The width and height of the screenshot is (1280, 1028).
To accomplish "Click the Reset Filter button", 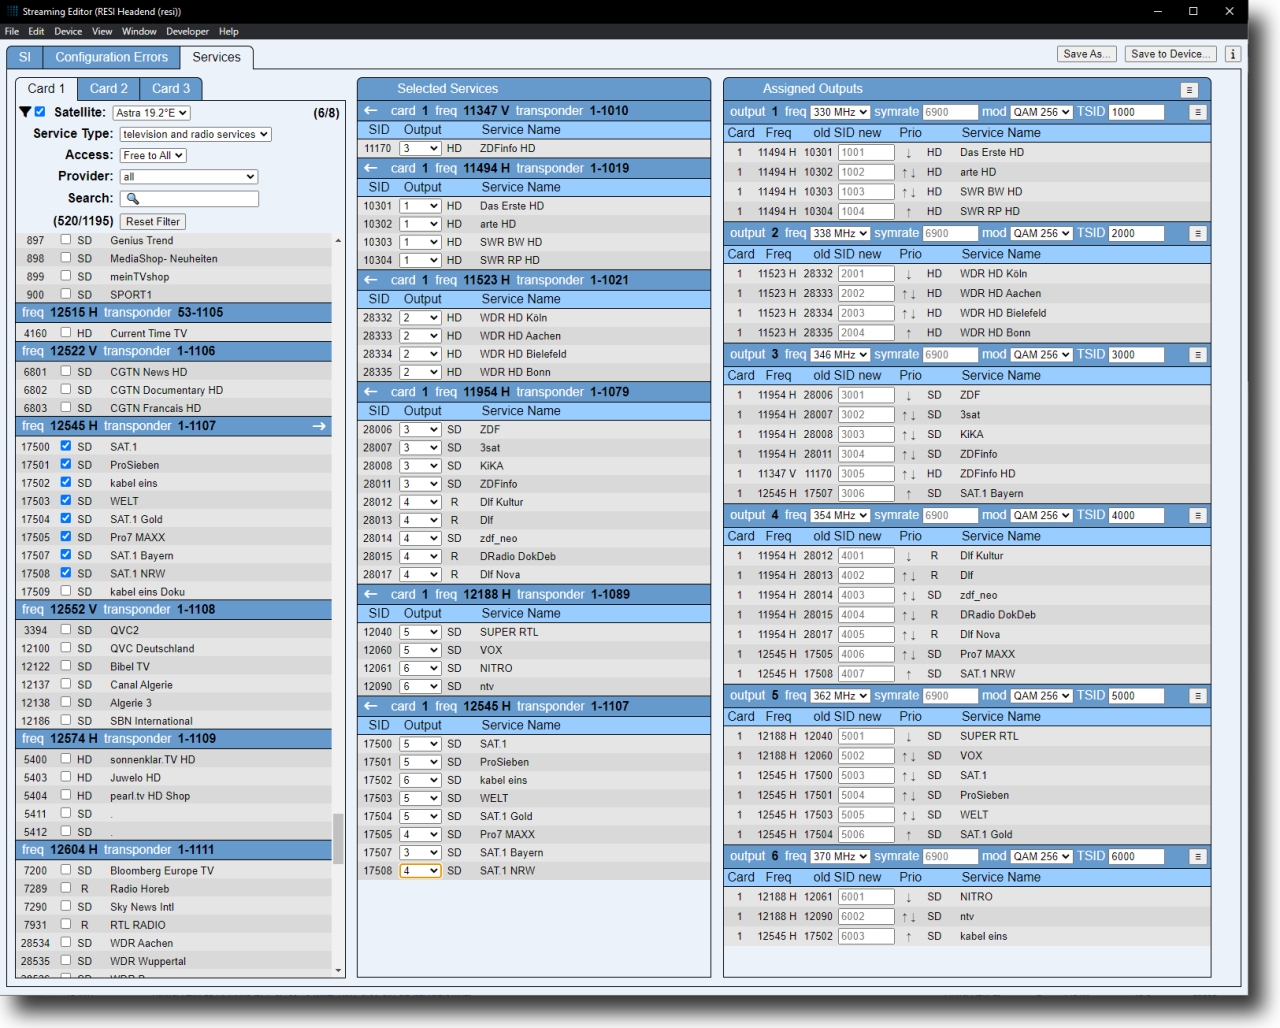I will tap(153, 222).
